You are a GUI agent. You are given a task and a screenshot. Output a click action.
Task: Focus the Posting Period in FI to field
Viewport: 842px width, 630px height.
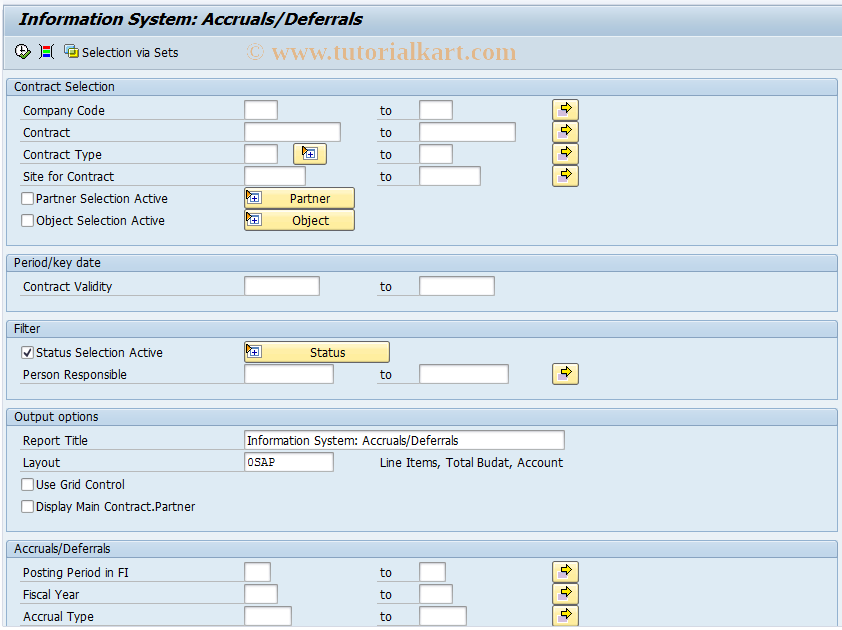tap(432, 573)
